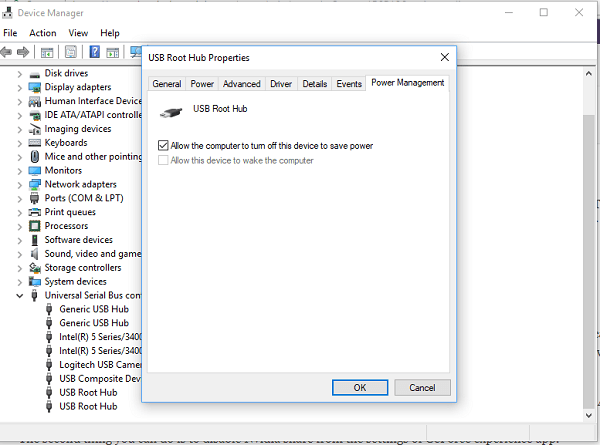The height and width of the screenshot is (445, 600).
Task: Click the Show/Hide Console Tree toolbar icon
Action: 47,52
